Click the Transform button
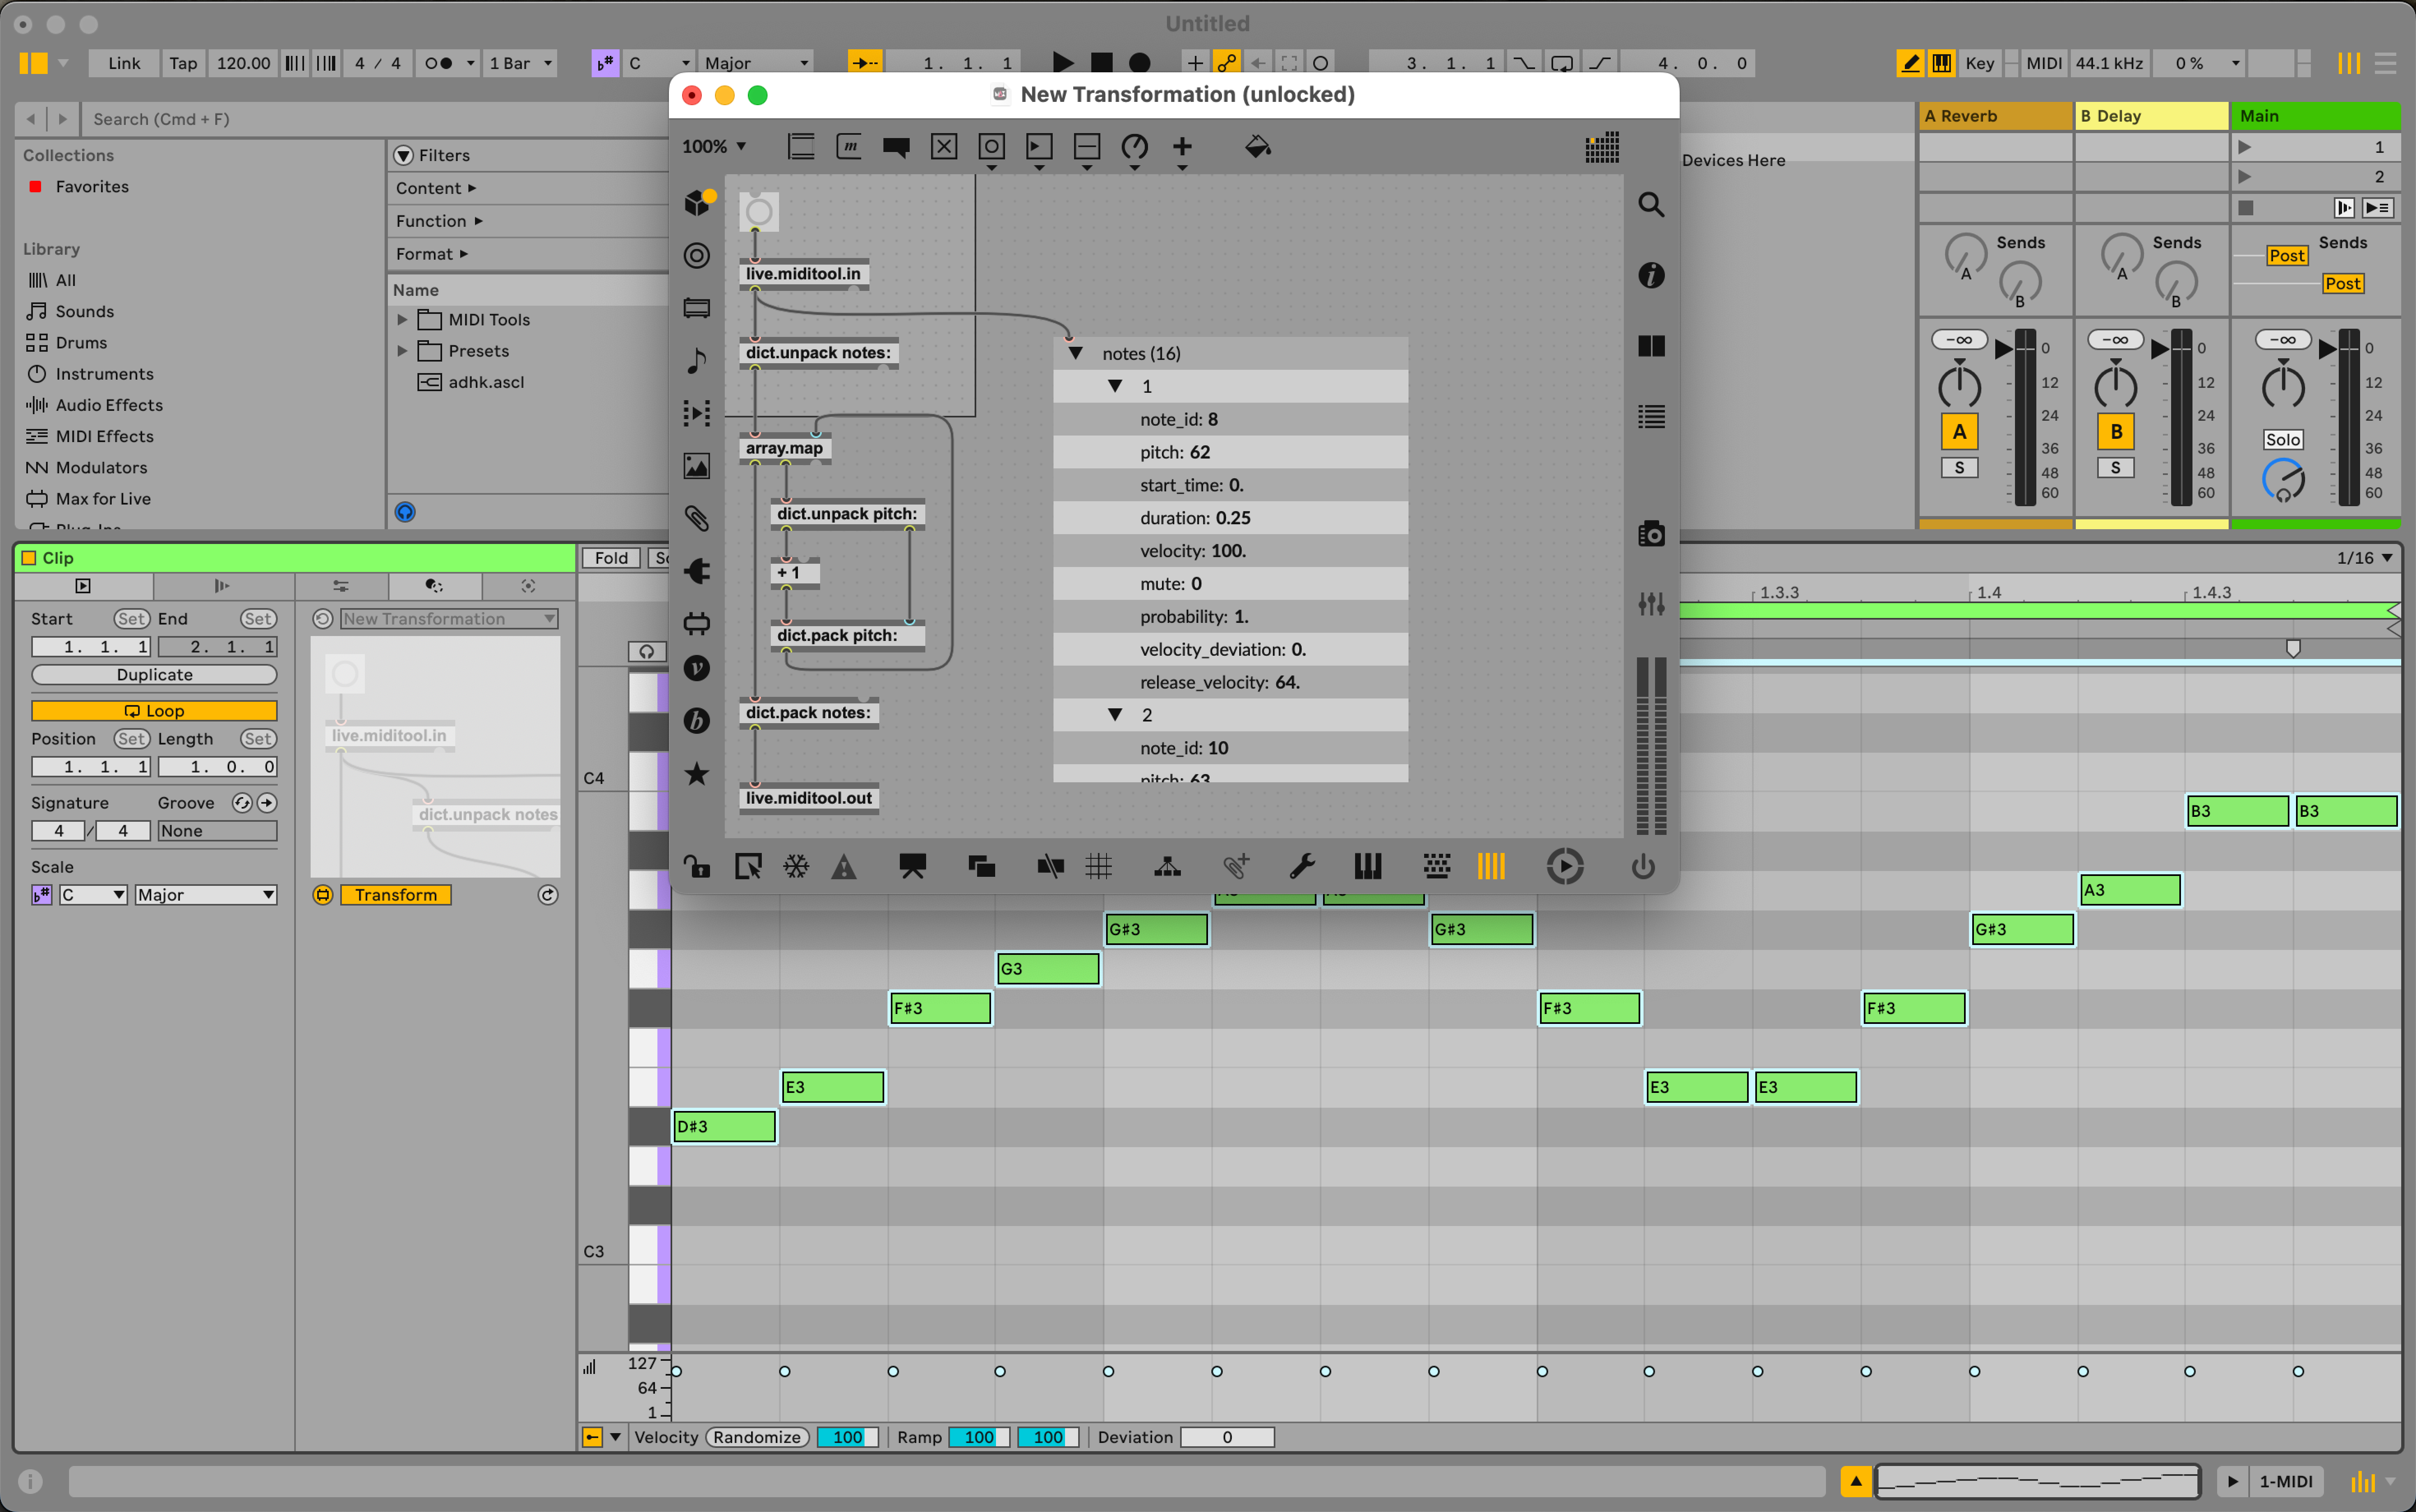Screen dimensions: 2416x1512 [396, 895]
